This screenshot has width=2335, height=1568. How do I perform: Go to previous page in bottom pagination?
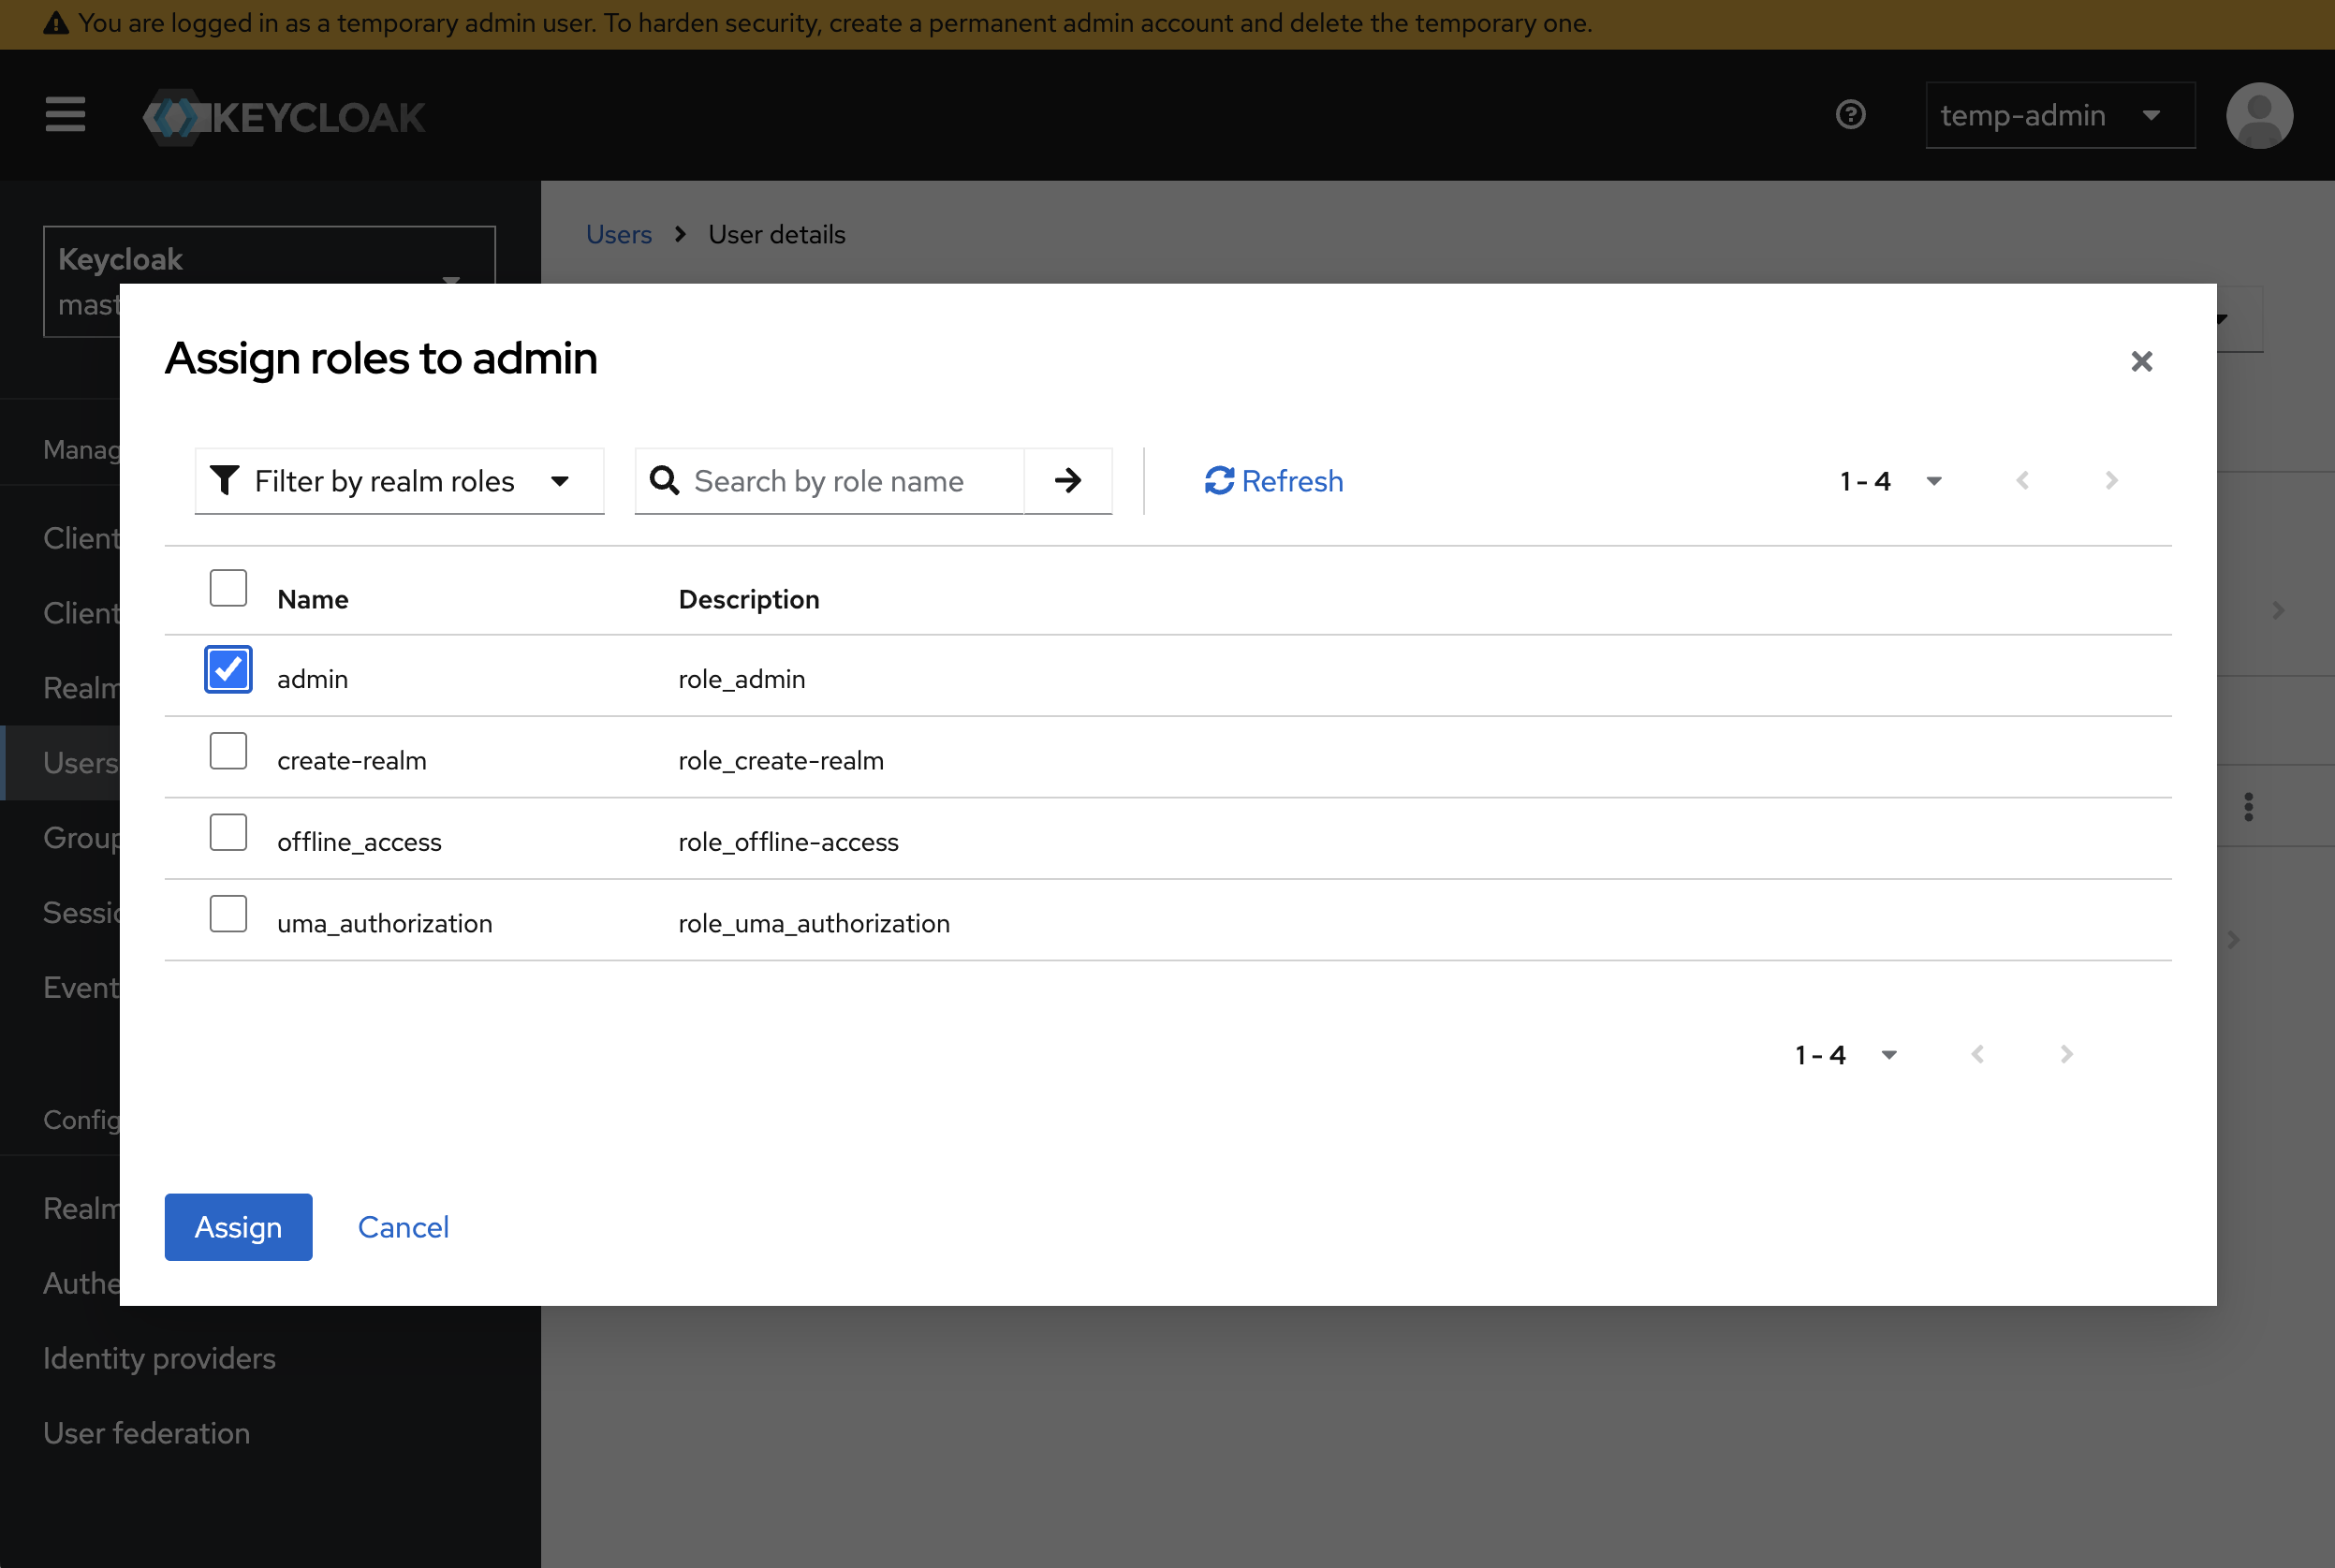(1977, 1054)
